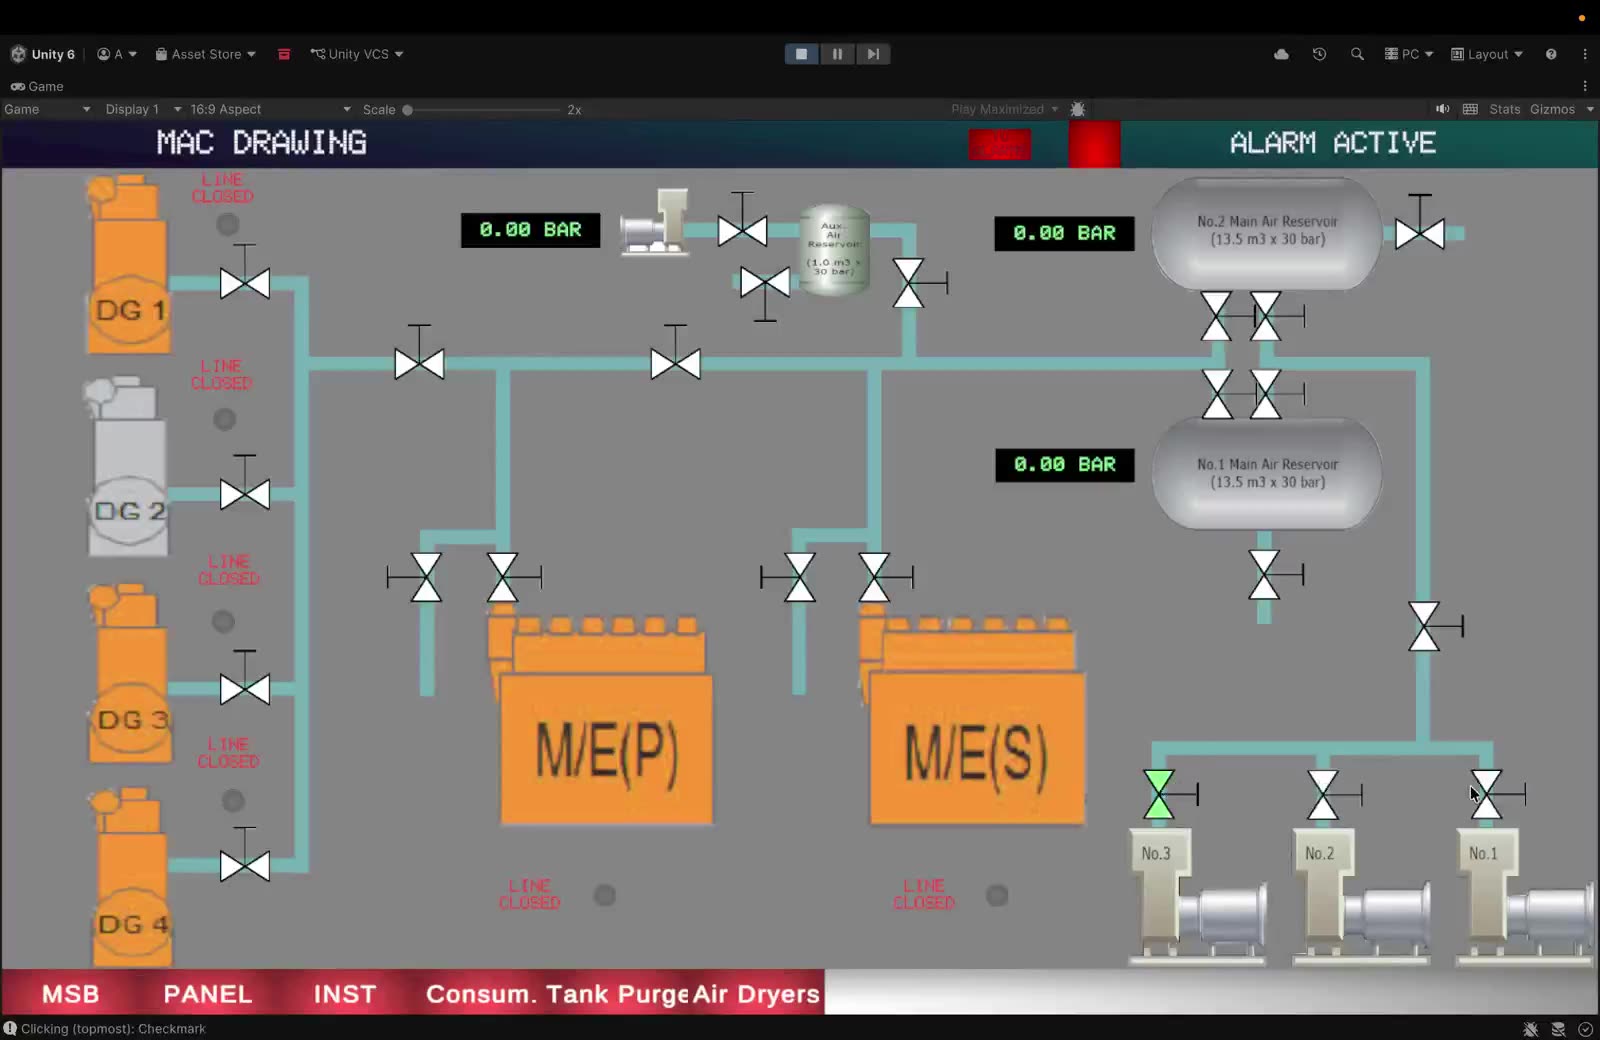Click the DG 1 line valve icon
1600x1040 pixels.
point(245,283)
